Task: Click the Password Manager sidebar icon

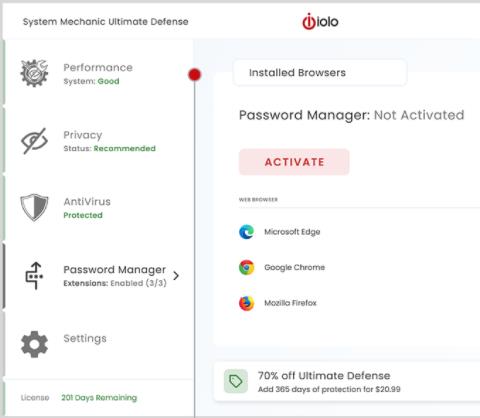Action: 34,276
